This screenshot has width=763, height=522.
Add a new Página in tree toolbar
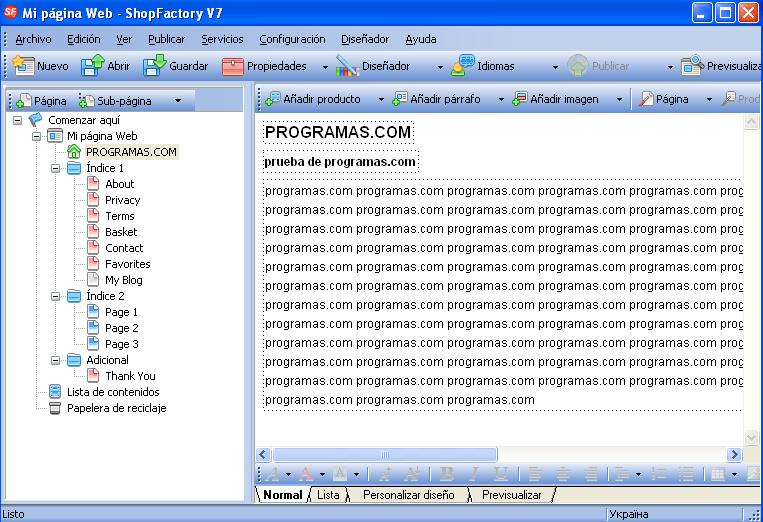41,101
